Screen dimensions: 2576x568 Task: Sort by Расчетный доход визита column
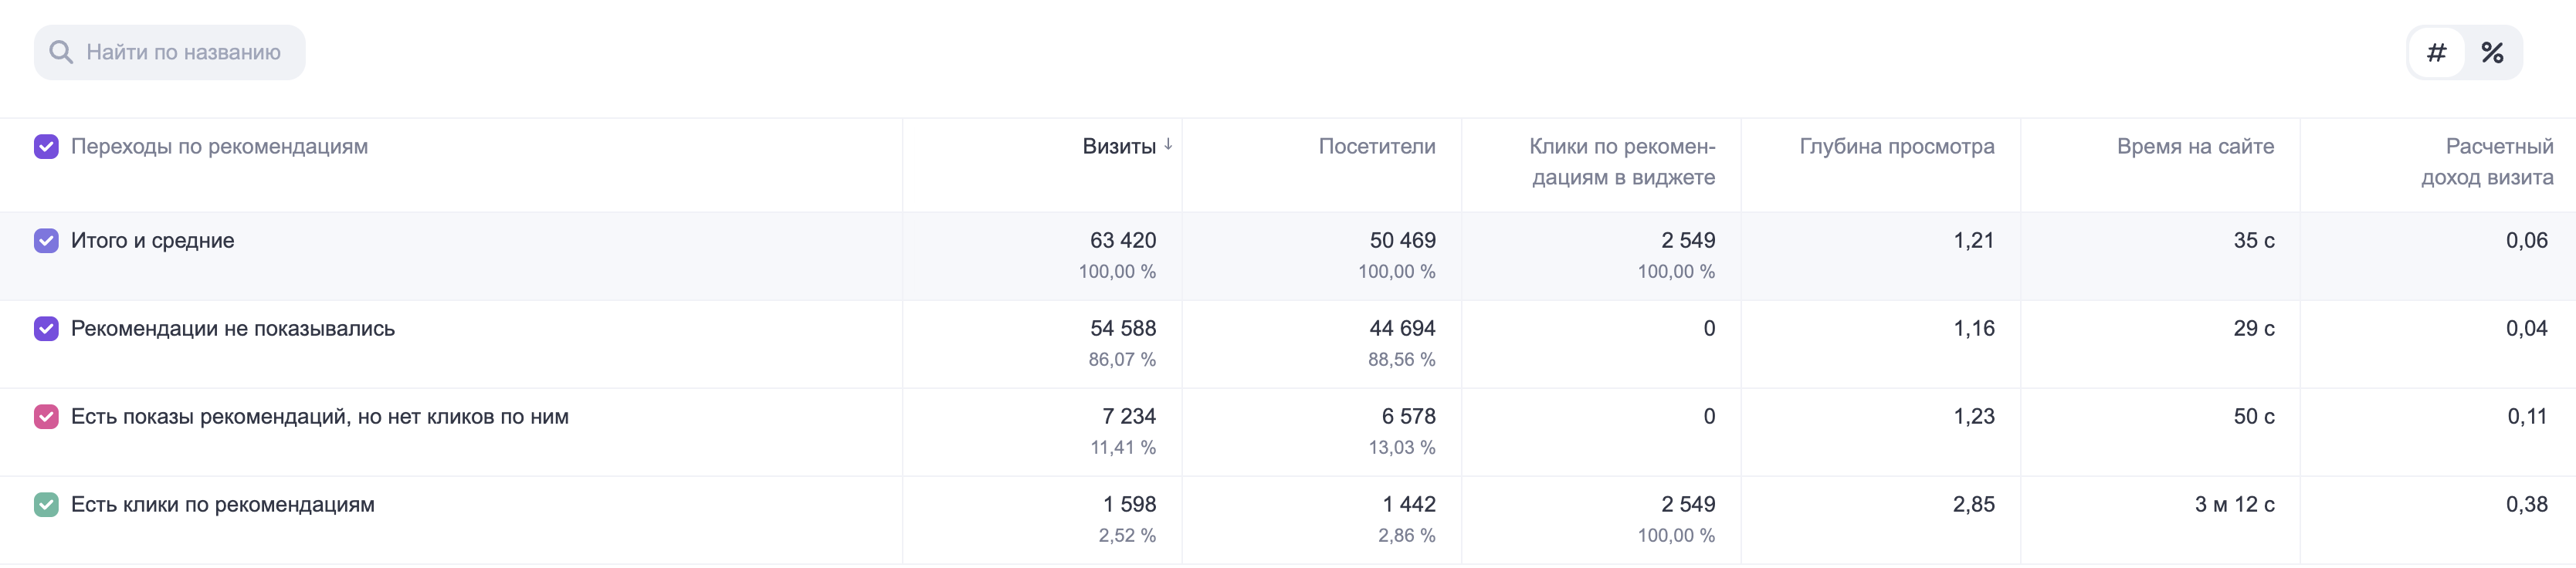pos(2487,162)
